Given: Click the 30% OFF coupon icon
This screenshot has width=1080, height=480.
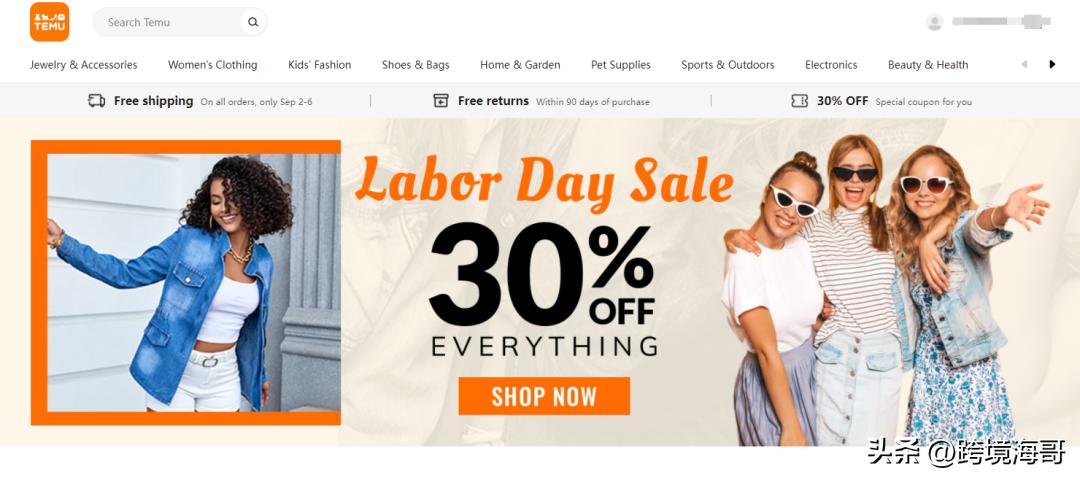Looking at the screenshot, I should (x=799, y=101).
